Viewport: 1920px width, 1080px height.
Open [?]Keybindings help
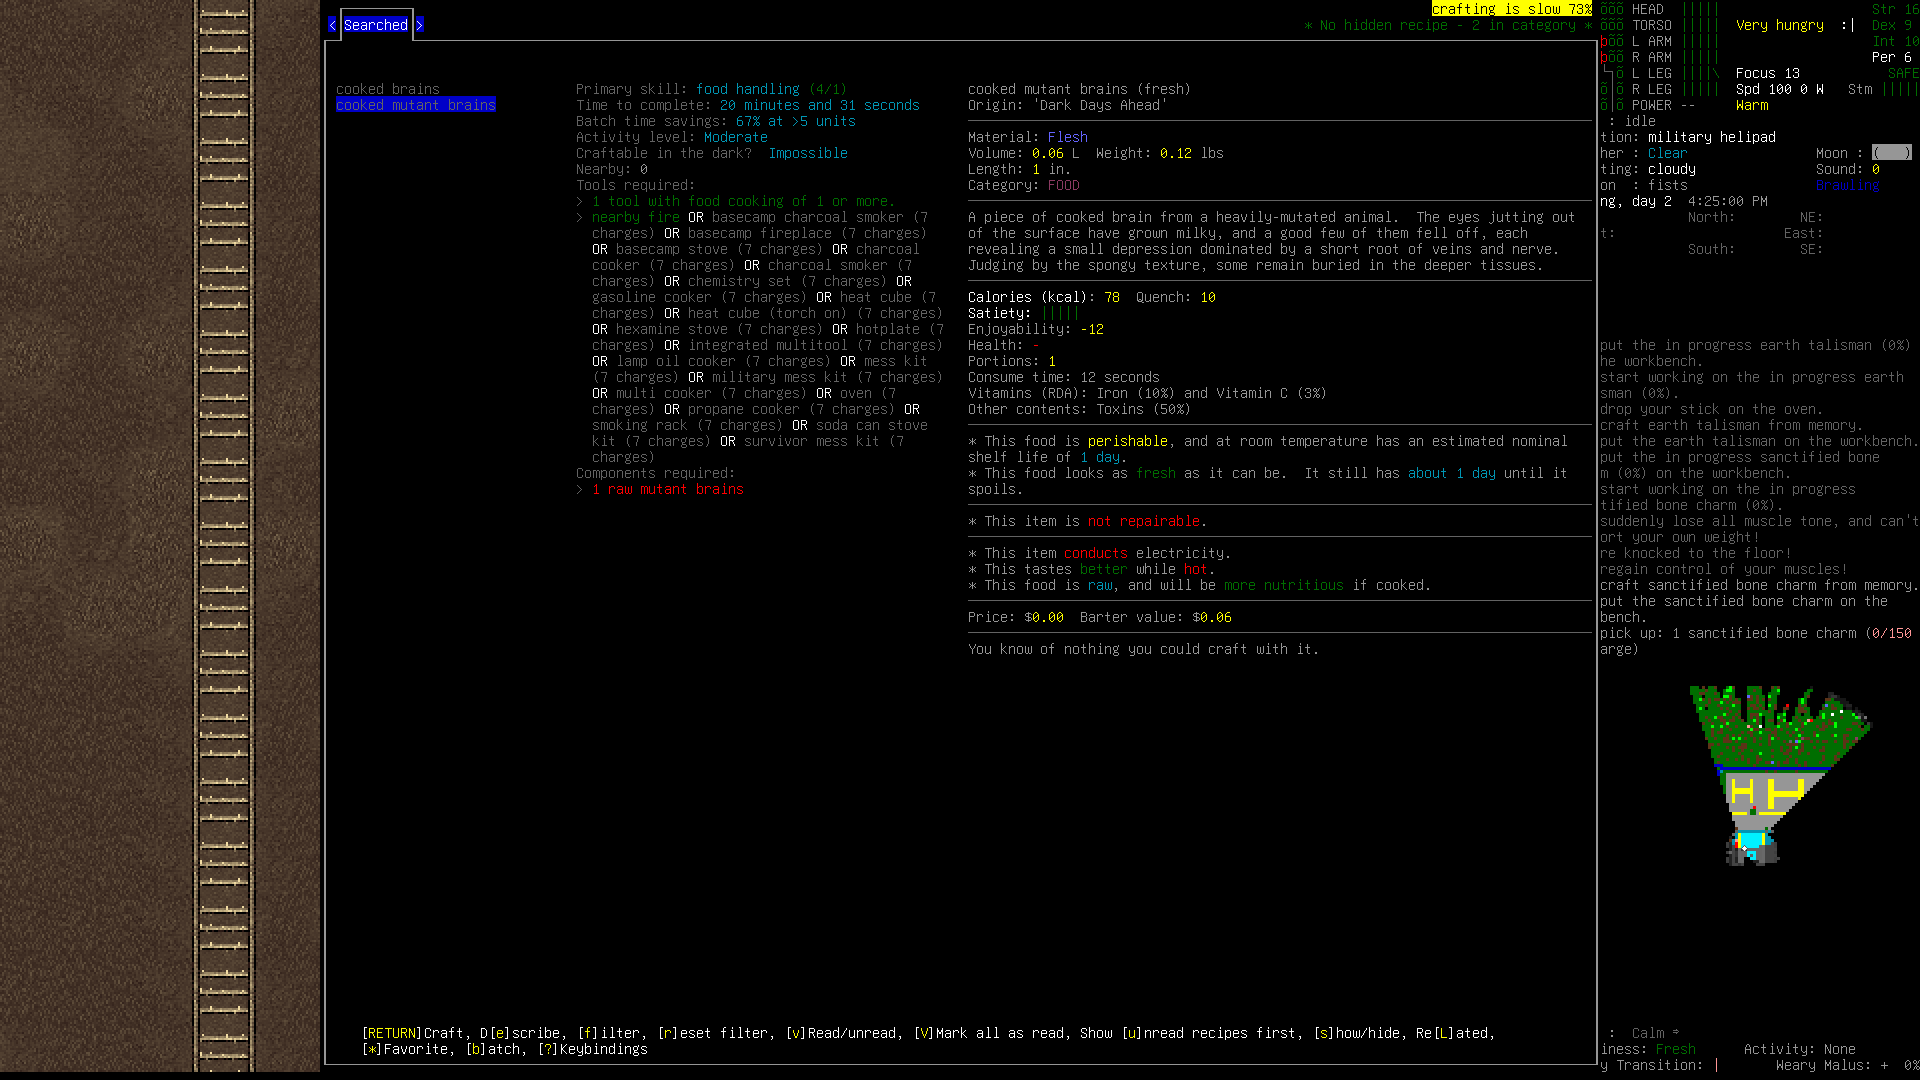coord(592,1049)
